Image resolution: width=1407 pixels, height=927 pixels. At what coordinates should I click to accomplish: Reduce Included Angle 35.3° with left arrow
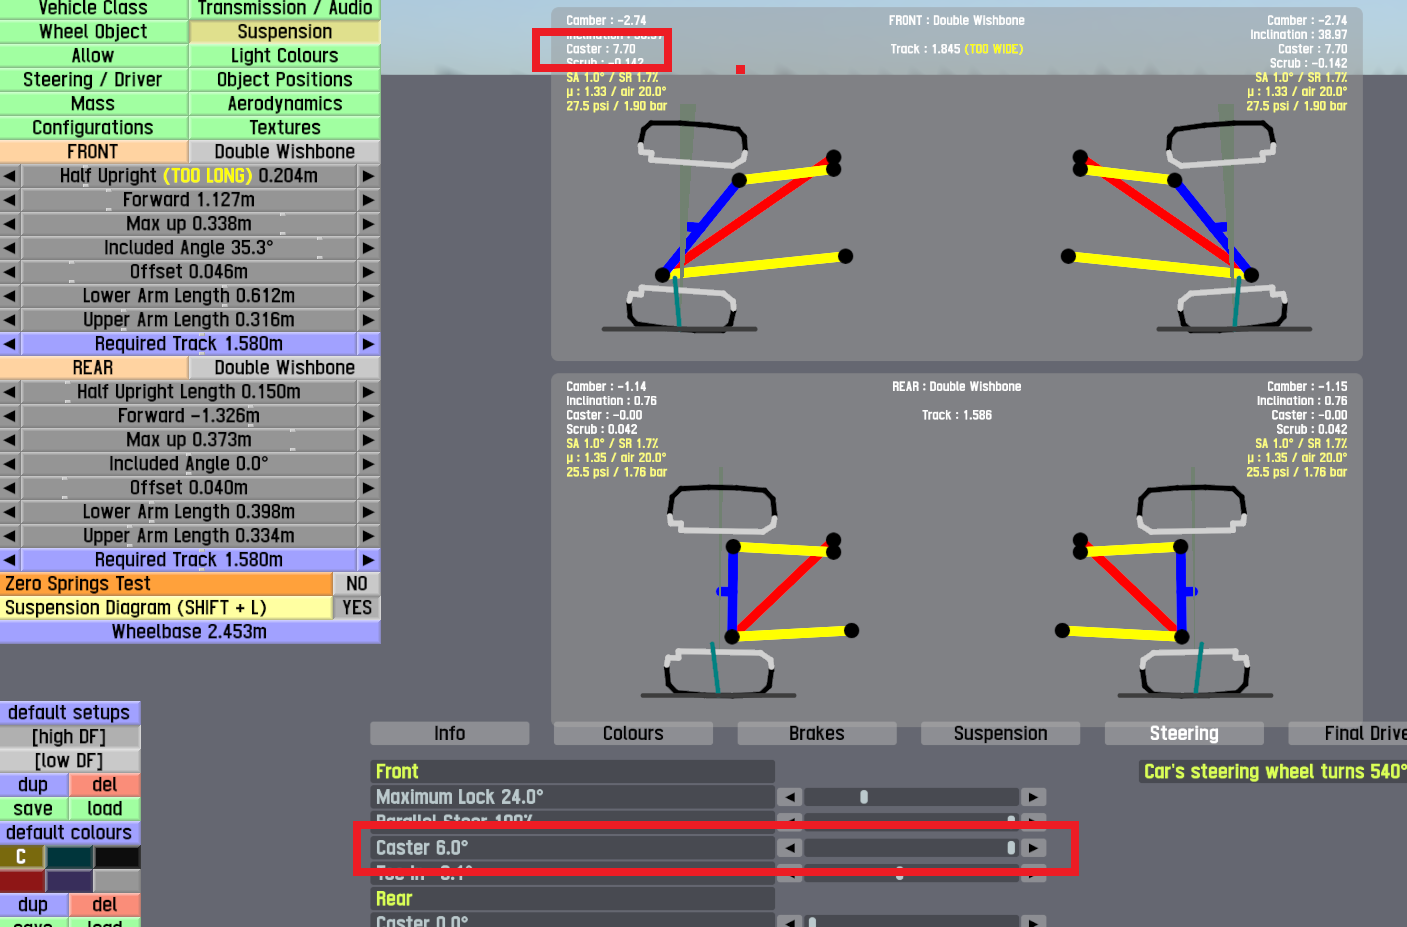pyautogui.click(x=10, y=248)
